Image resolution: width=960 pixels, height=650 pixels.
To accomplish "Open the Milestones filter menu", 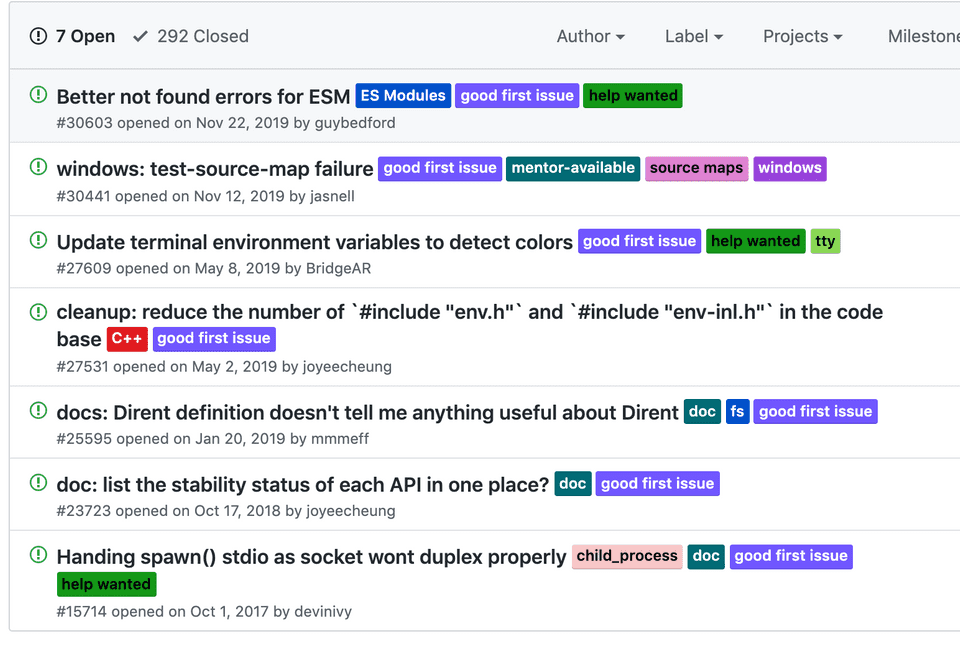I will point(923,36).
